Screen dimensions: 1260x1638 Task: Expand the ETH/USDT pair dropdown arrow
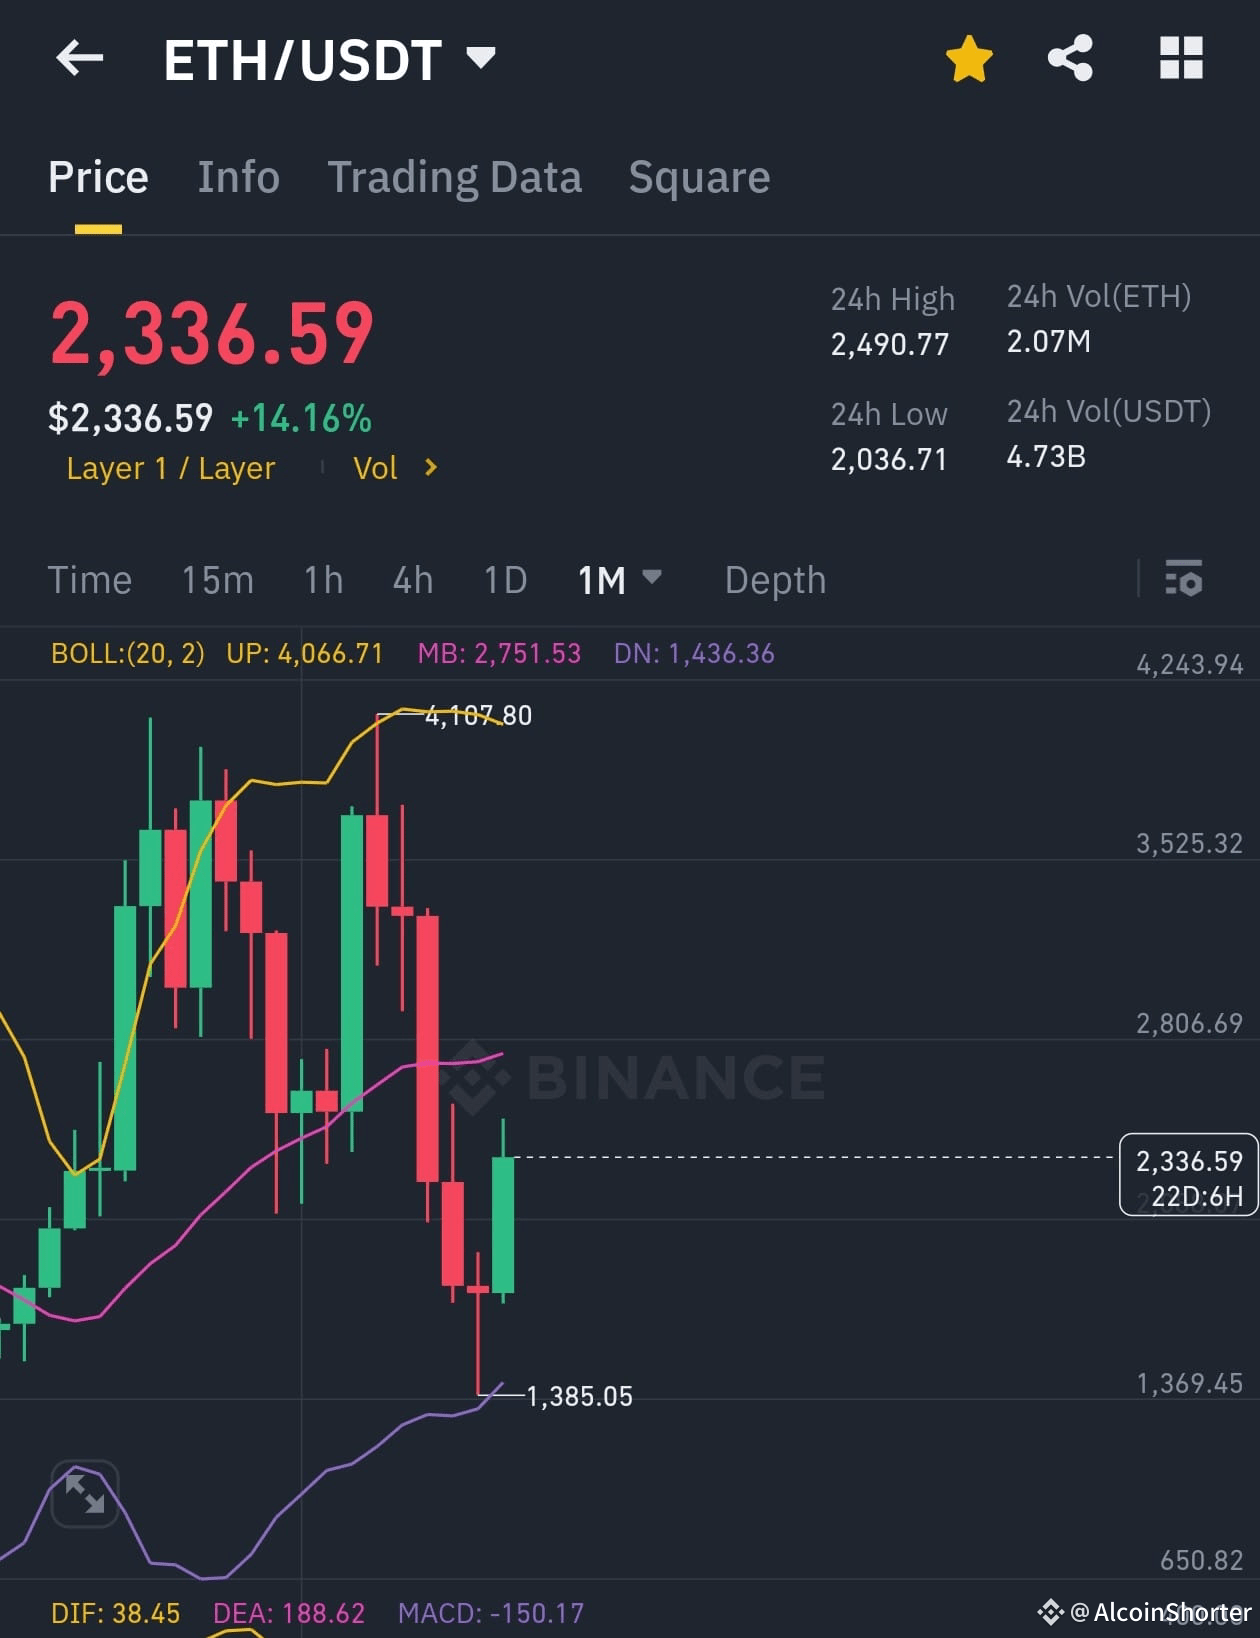pos(481,58)
